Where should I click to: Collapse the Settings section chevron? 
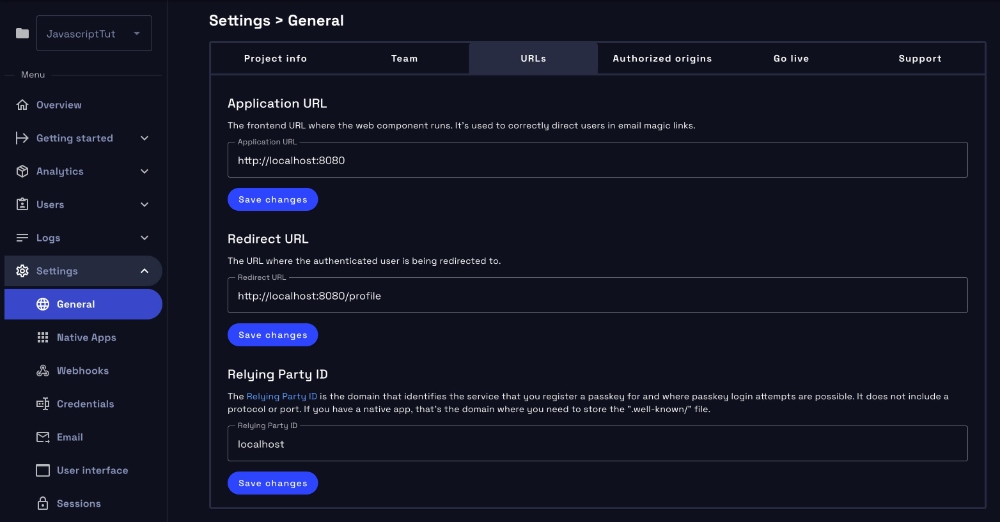[144, 271]
